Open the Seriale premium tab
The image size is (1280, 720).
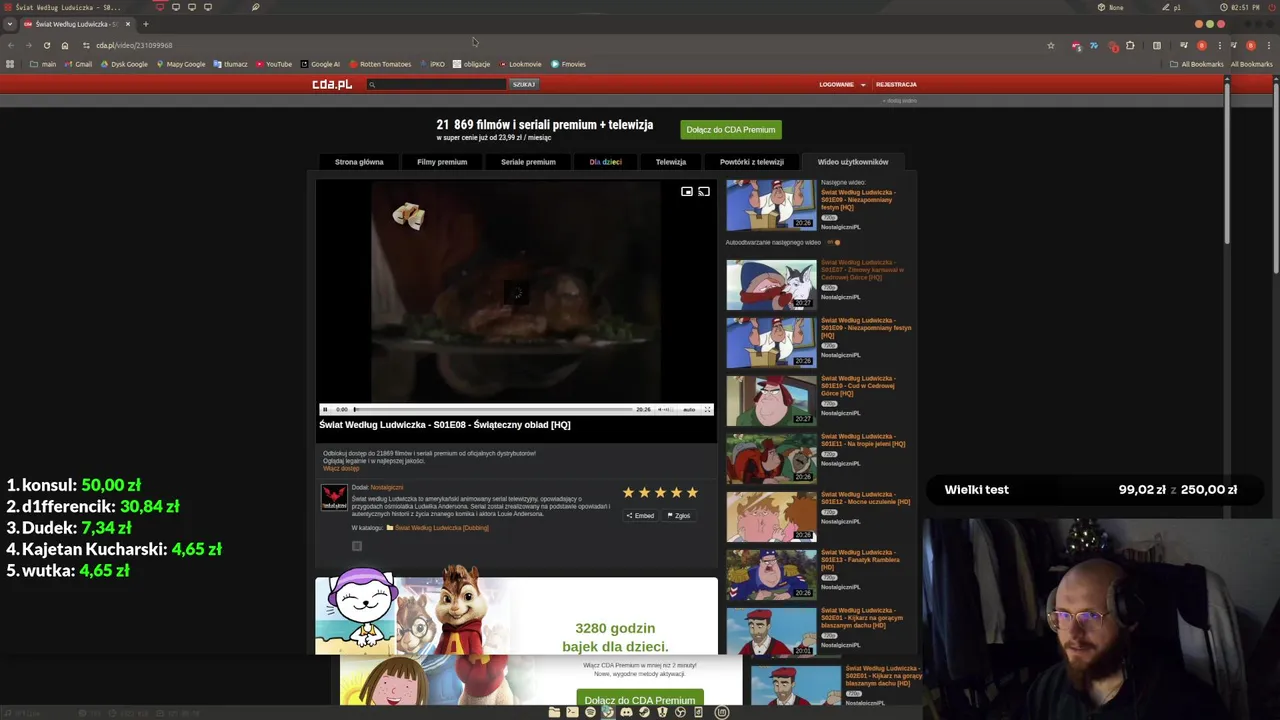point(528,162)
